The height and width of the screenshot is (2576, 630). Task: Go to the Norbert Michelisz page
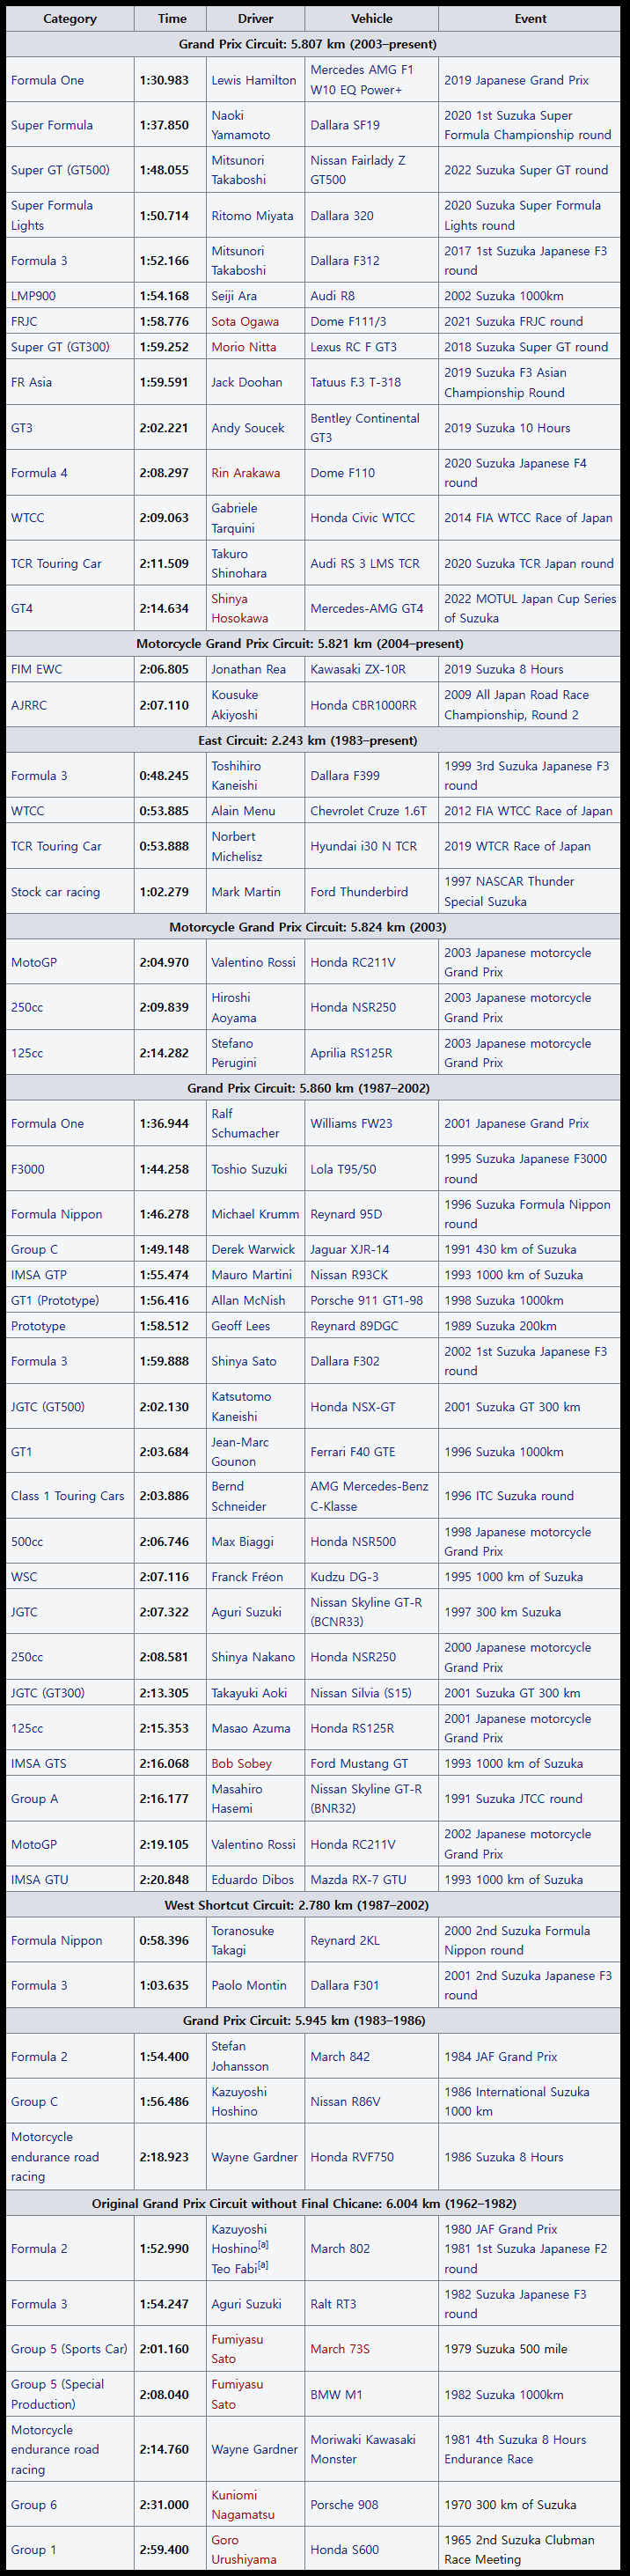[237, 847]
